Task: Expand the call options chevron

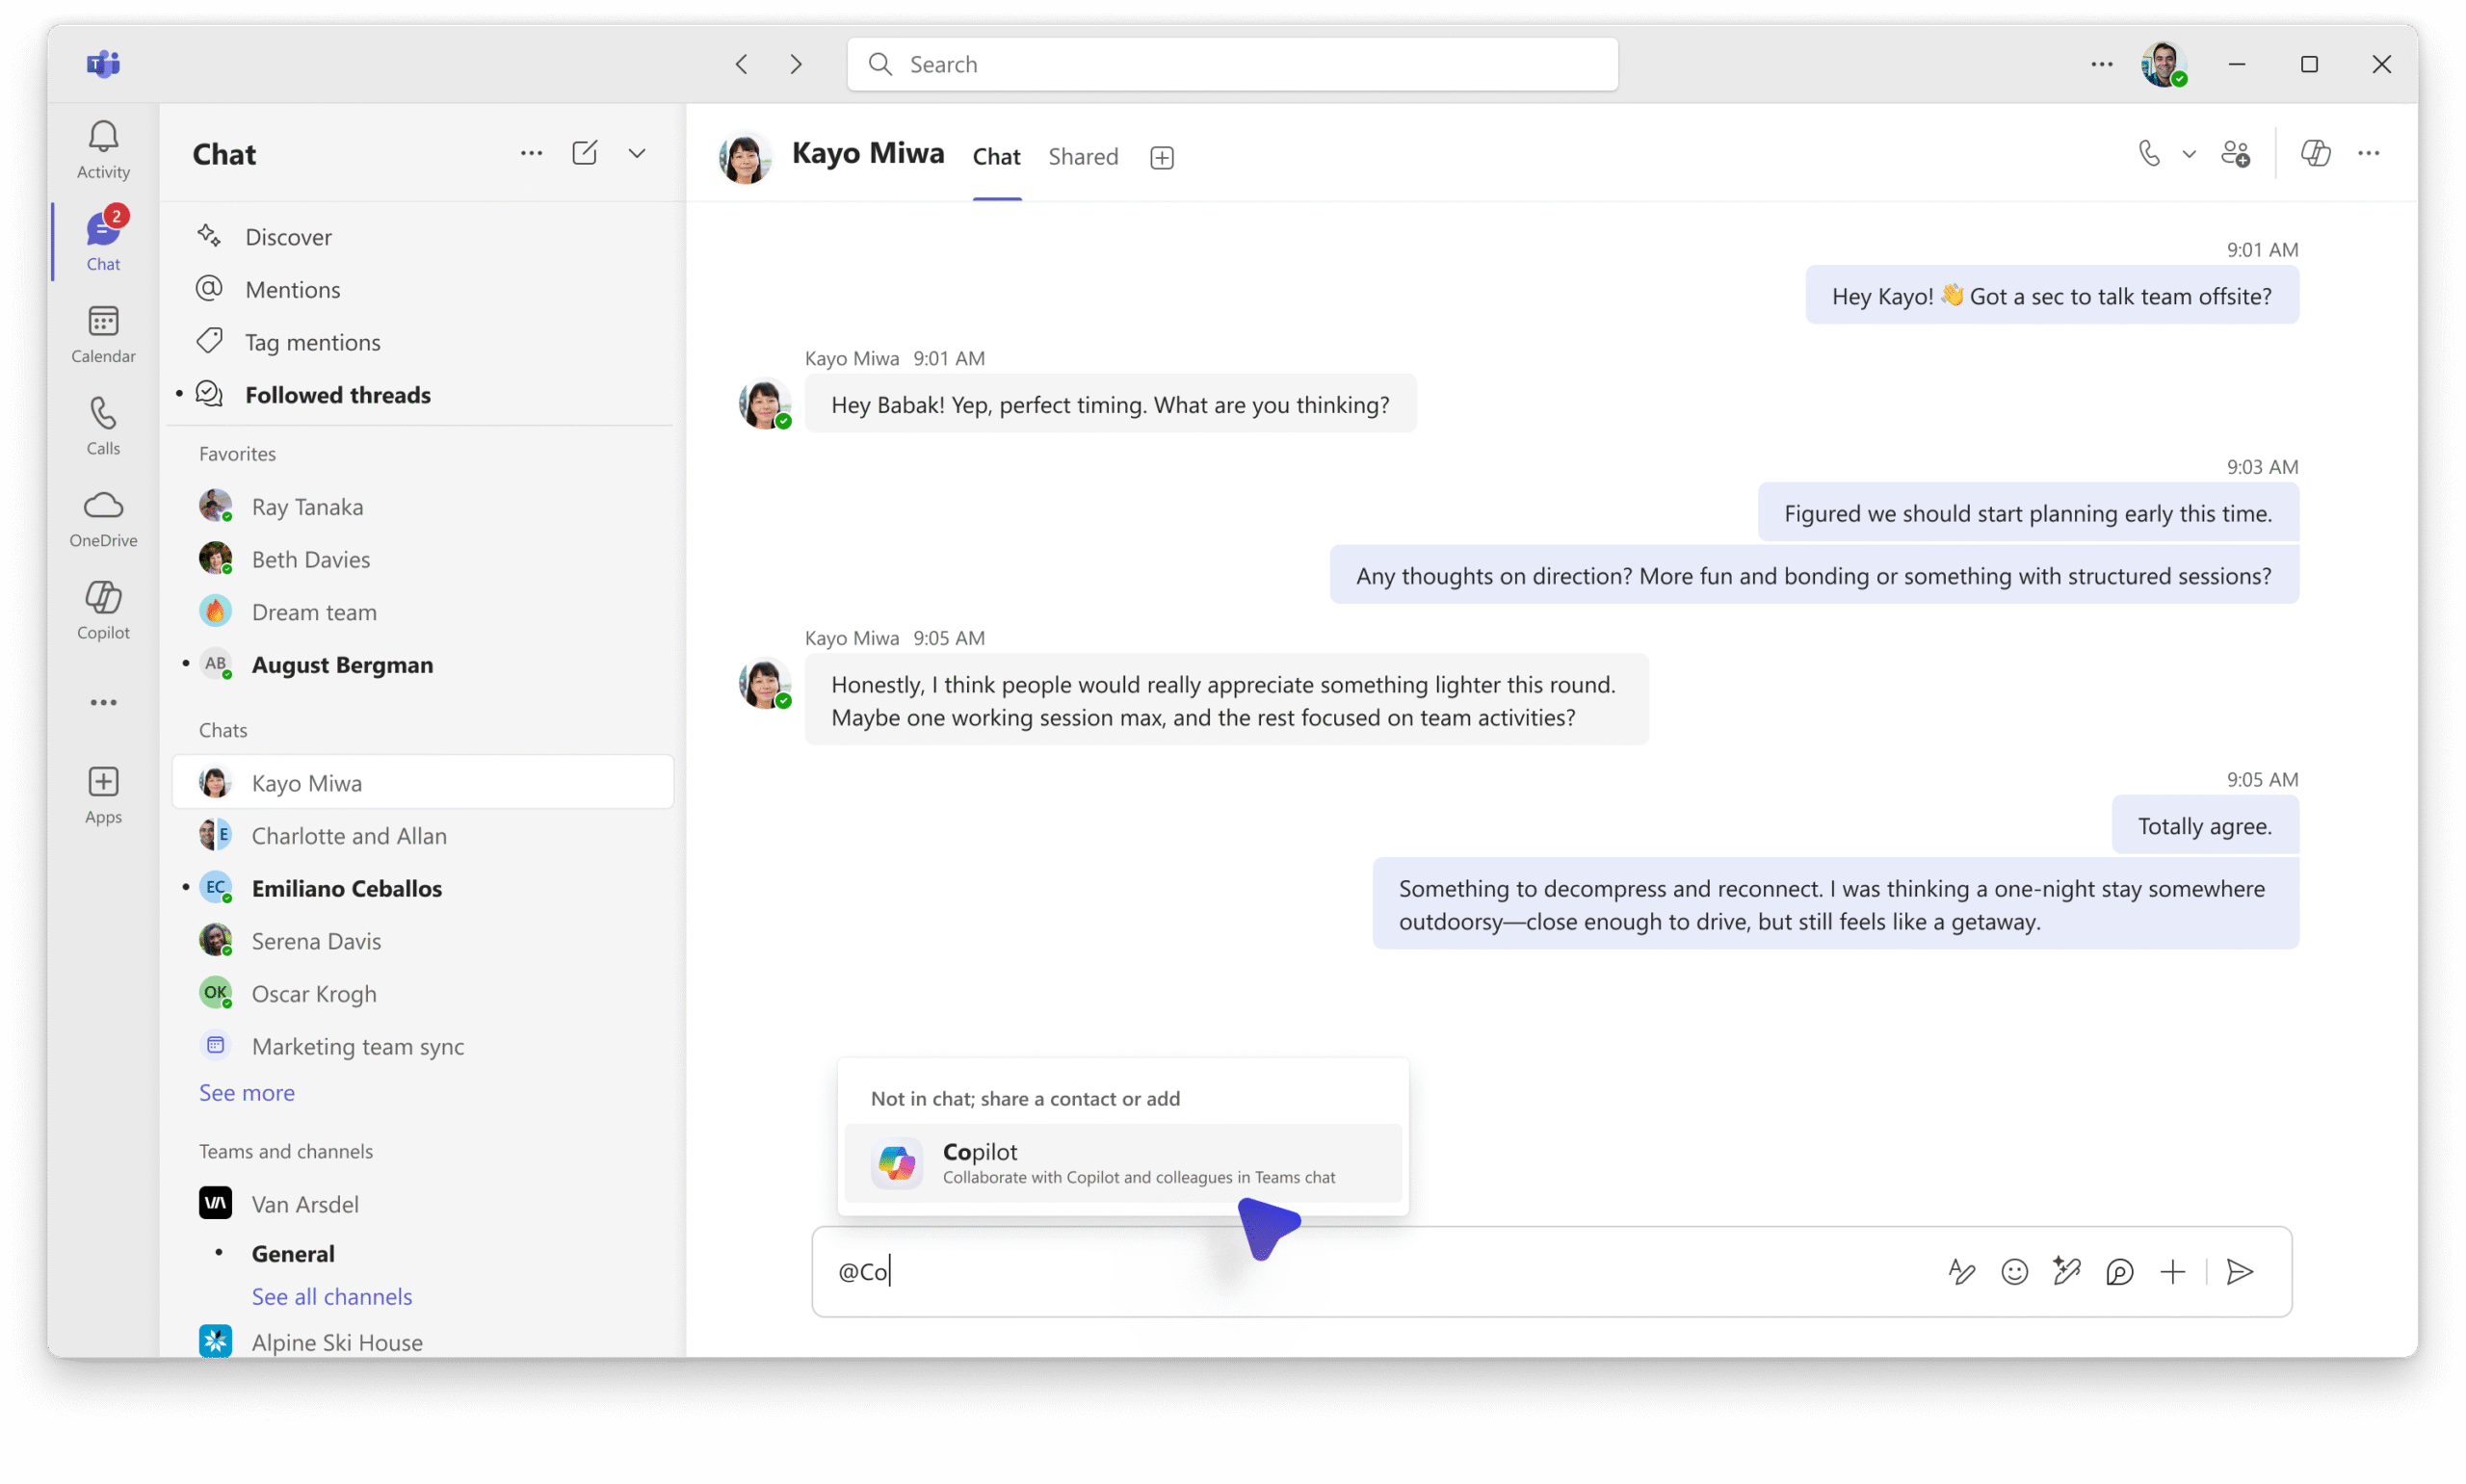Action: tap(2189, 153)
